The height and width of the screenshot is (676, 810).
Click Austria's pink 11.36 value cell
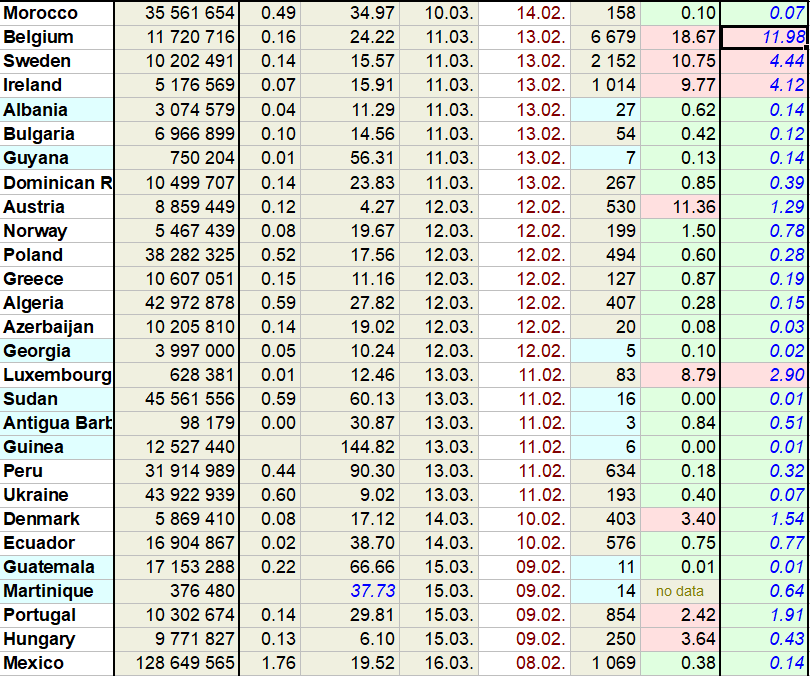[679, 206]
